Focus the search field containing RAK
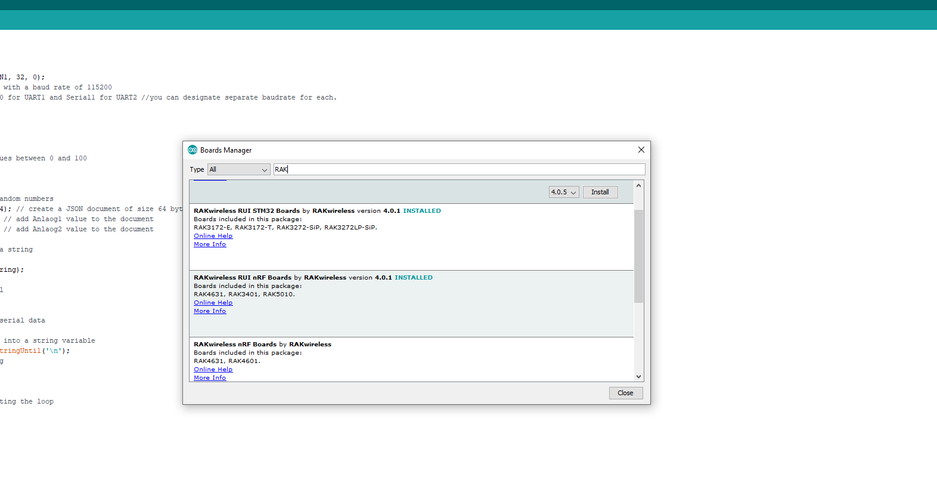This screenshot has height=496, width=937. [x=460, y=170]
